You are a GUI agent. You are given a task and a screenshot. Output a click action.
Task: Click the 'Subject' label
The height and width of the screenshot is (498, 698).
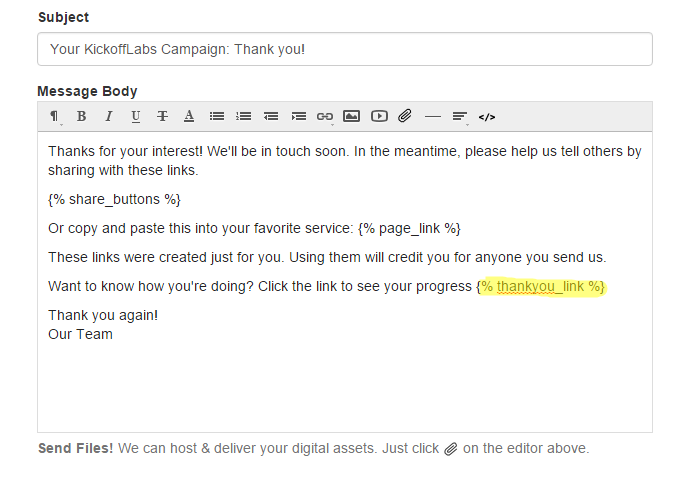click(x=63, y=17)
